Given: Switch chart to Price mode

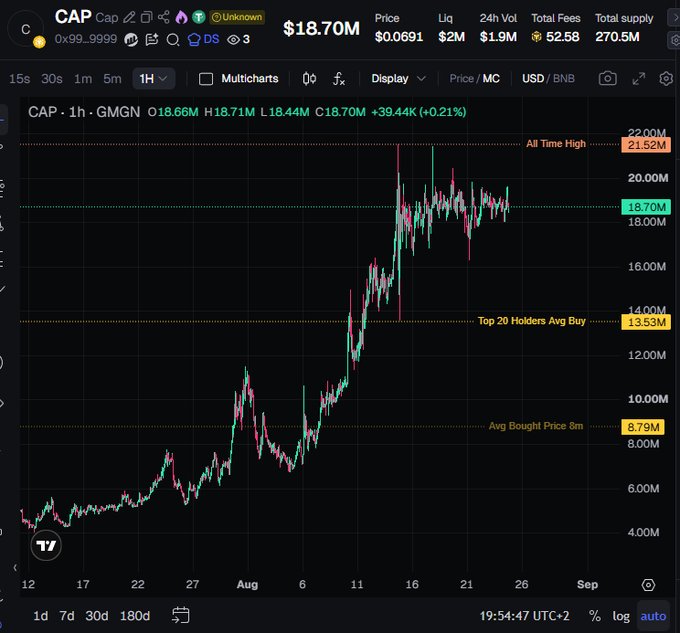Looking at the screenshot, I should 461,78.
